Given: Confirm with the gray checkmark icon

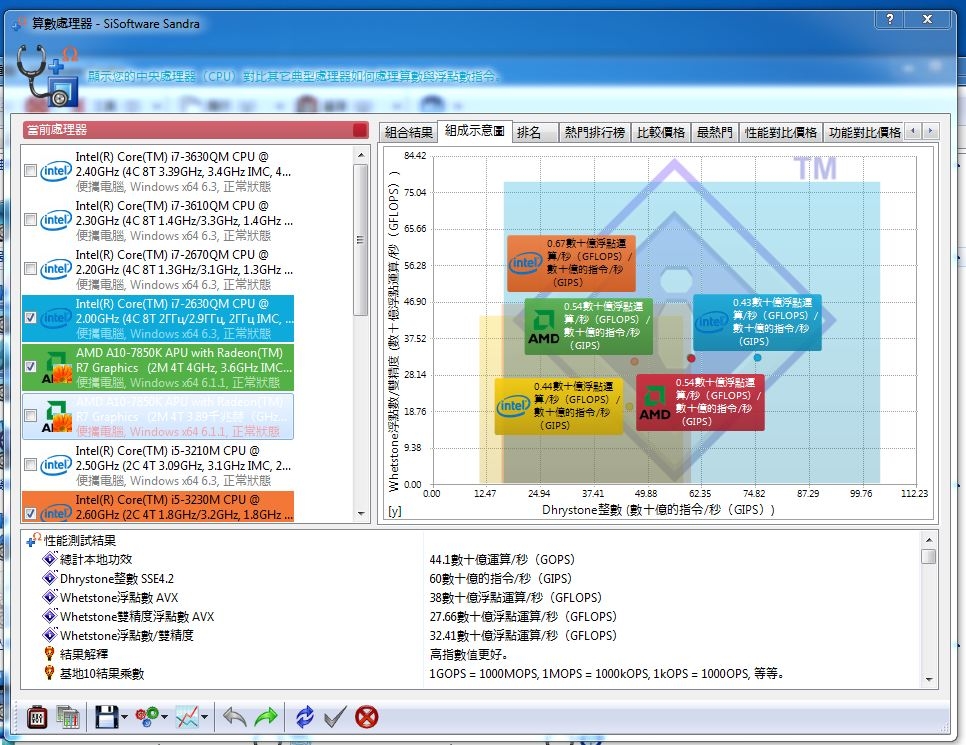Looking at the screenshot, I should (x=335, y=717).
